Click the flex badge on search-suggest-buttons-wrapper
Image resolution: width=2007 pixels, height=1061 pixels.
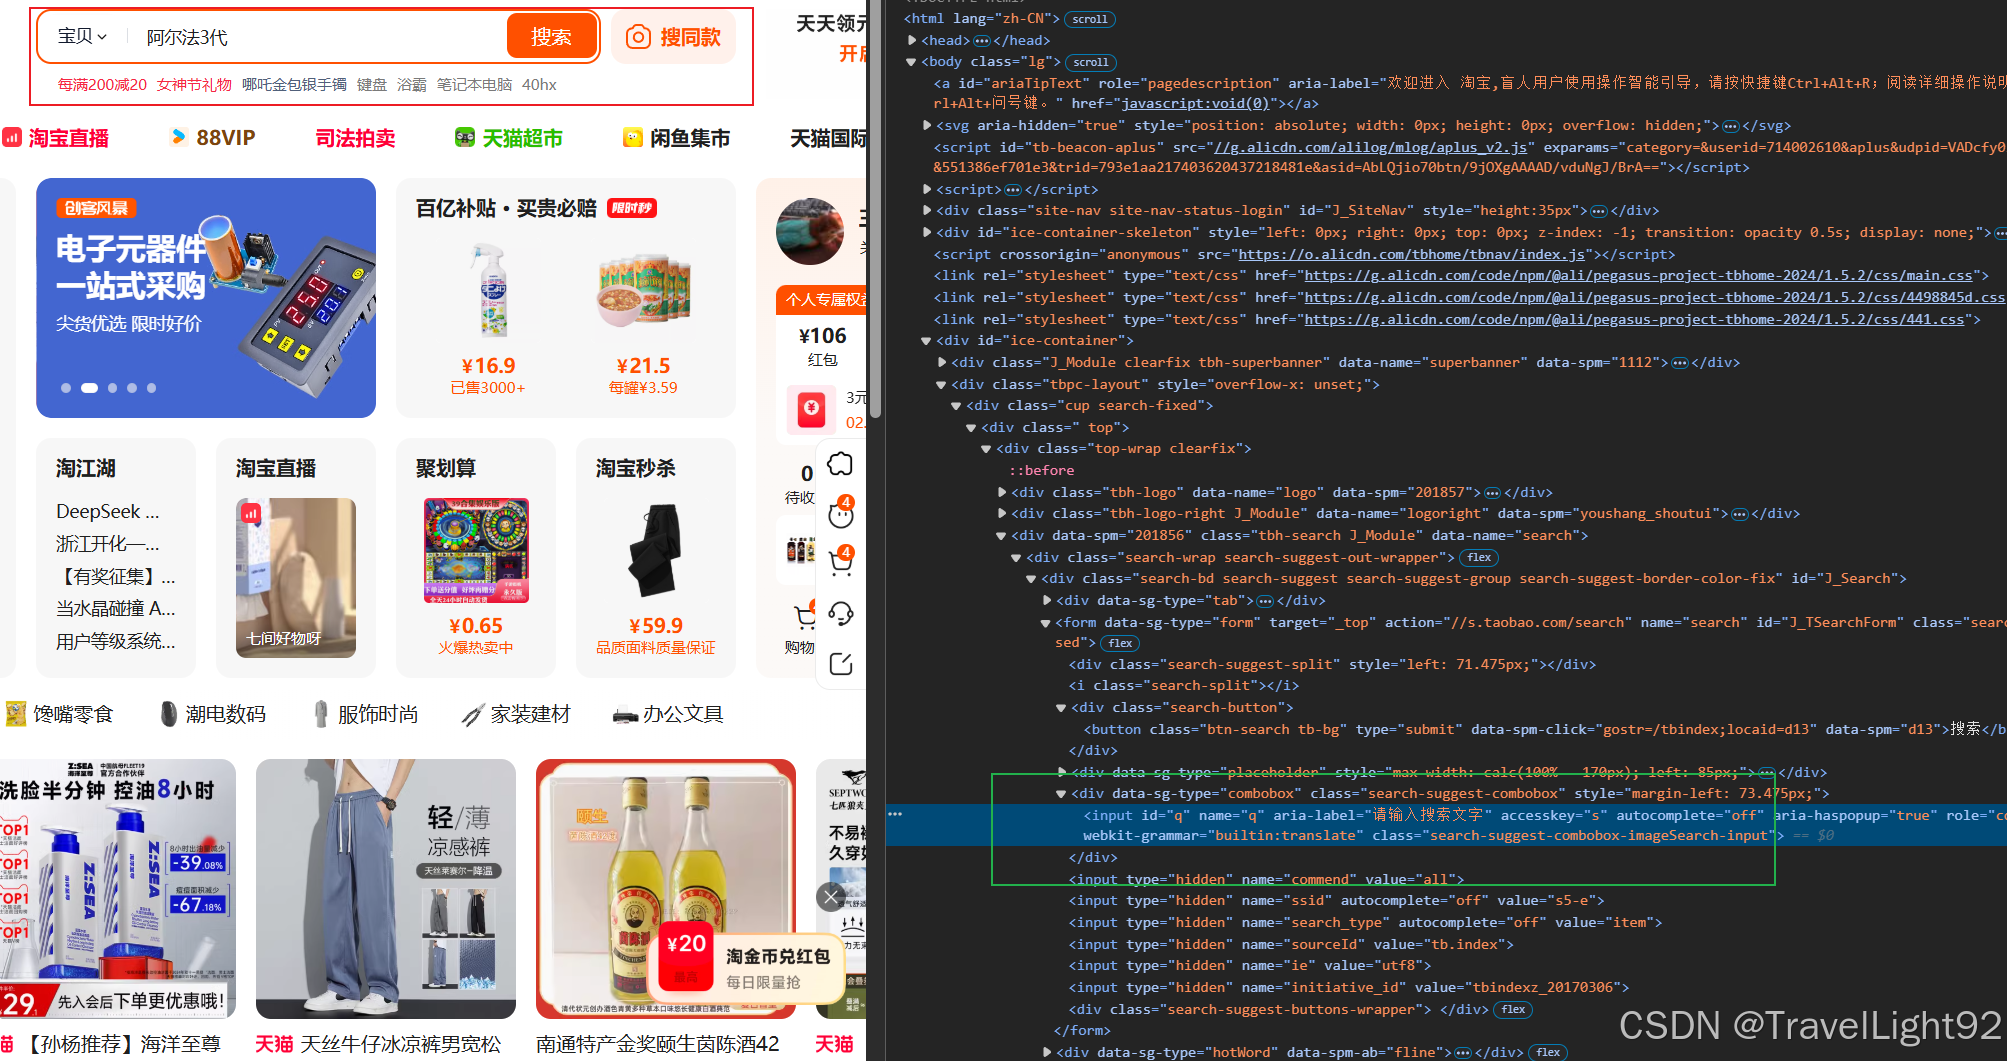point(1514,1010)
